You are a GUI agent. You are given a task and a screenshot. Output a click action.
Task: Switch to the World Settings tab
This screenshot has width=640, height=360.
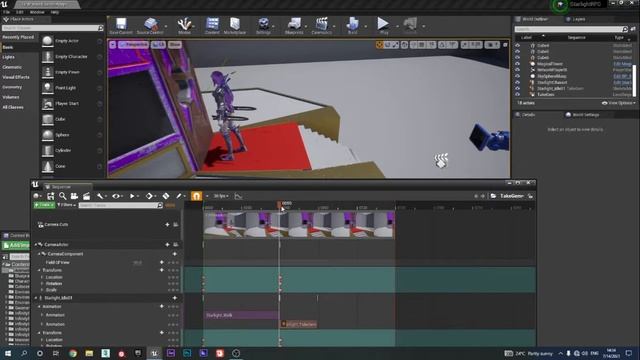(x=582, y=115)
